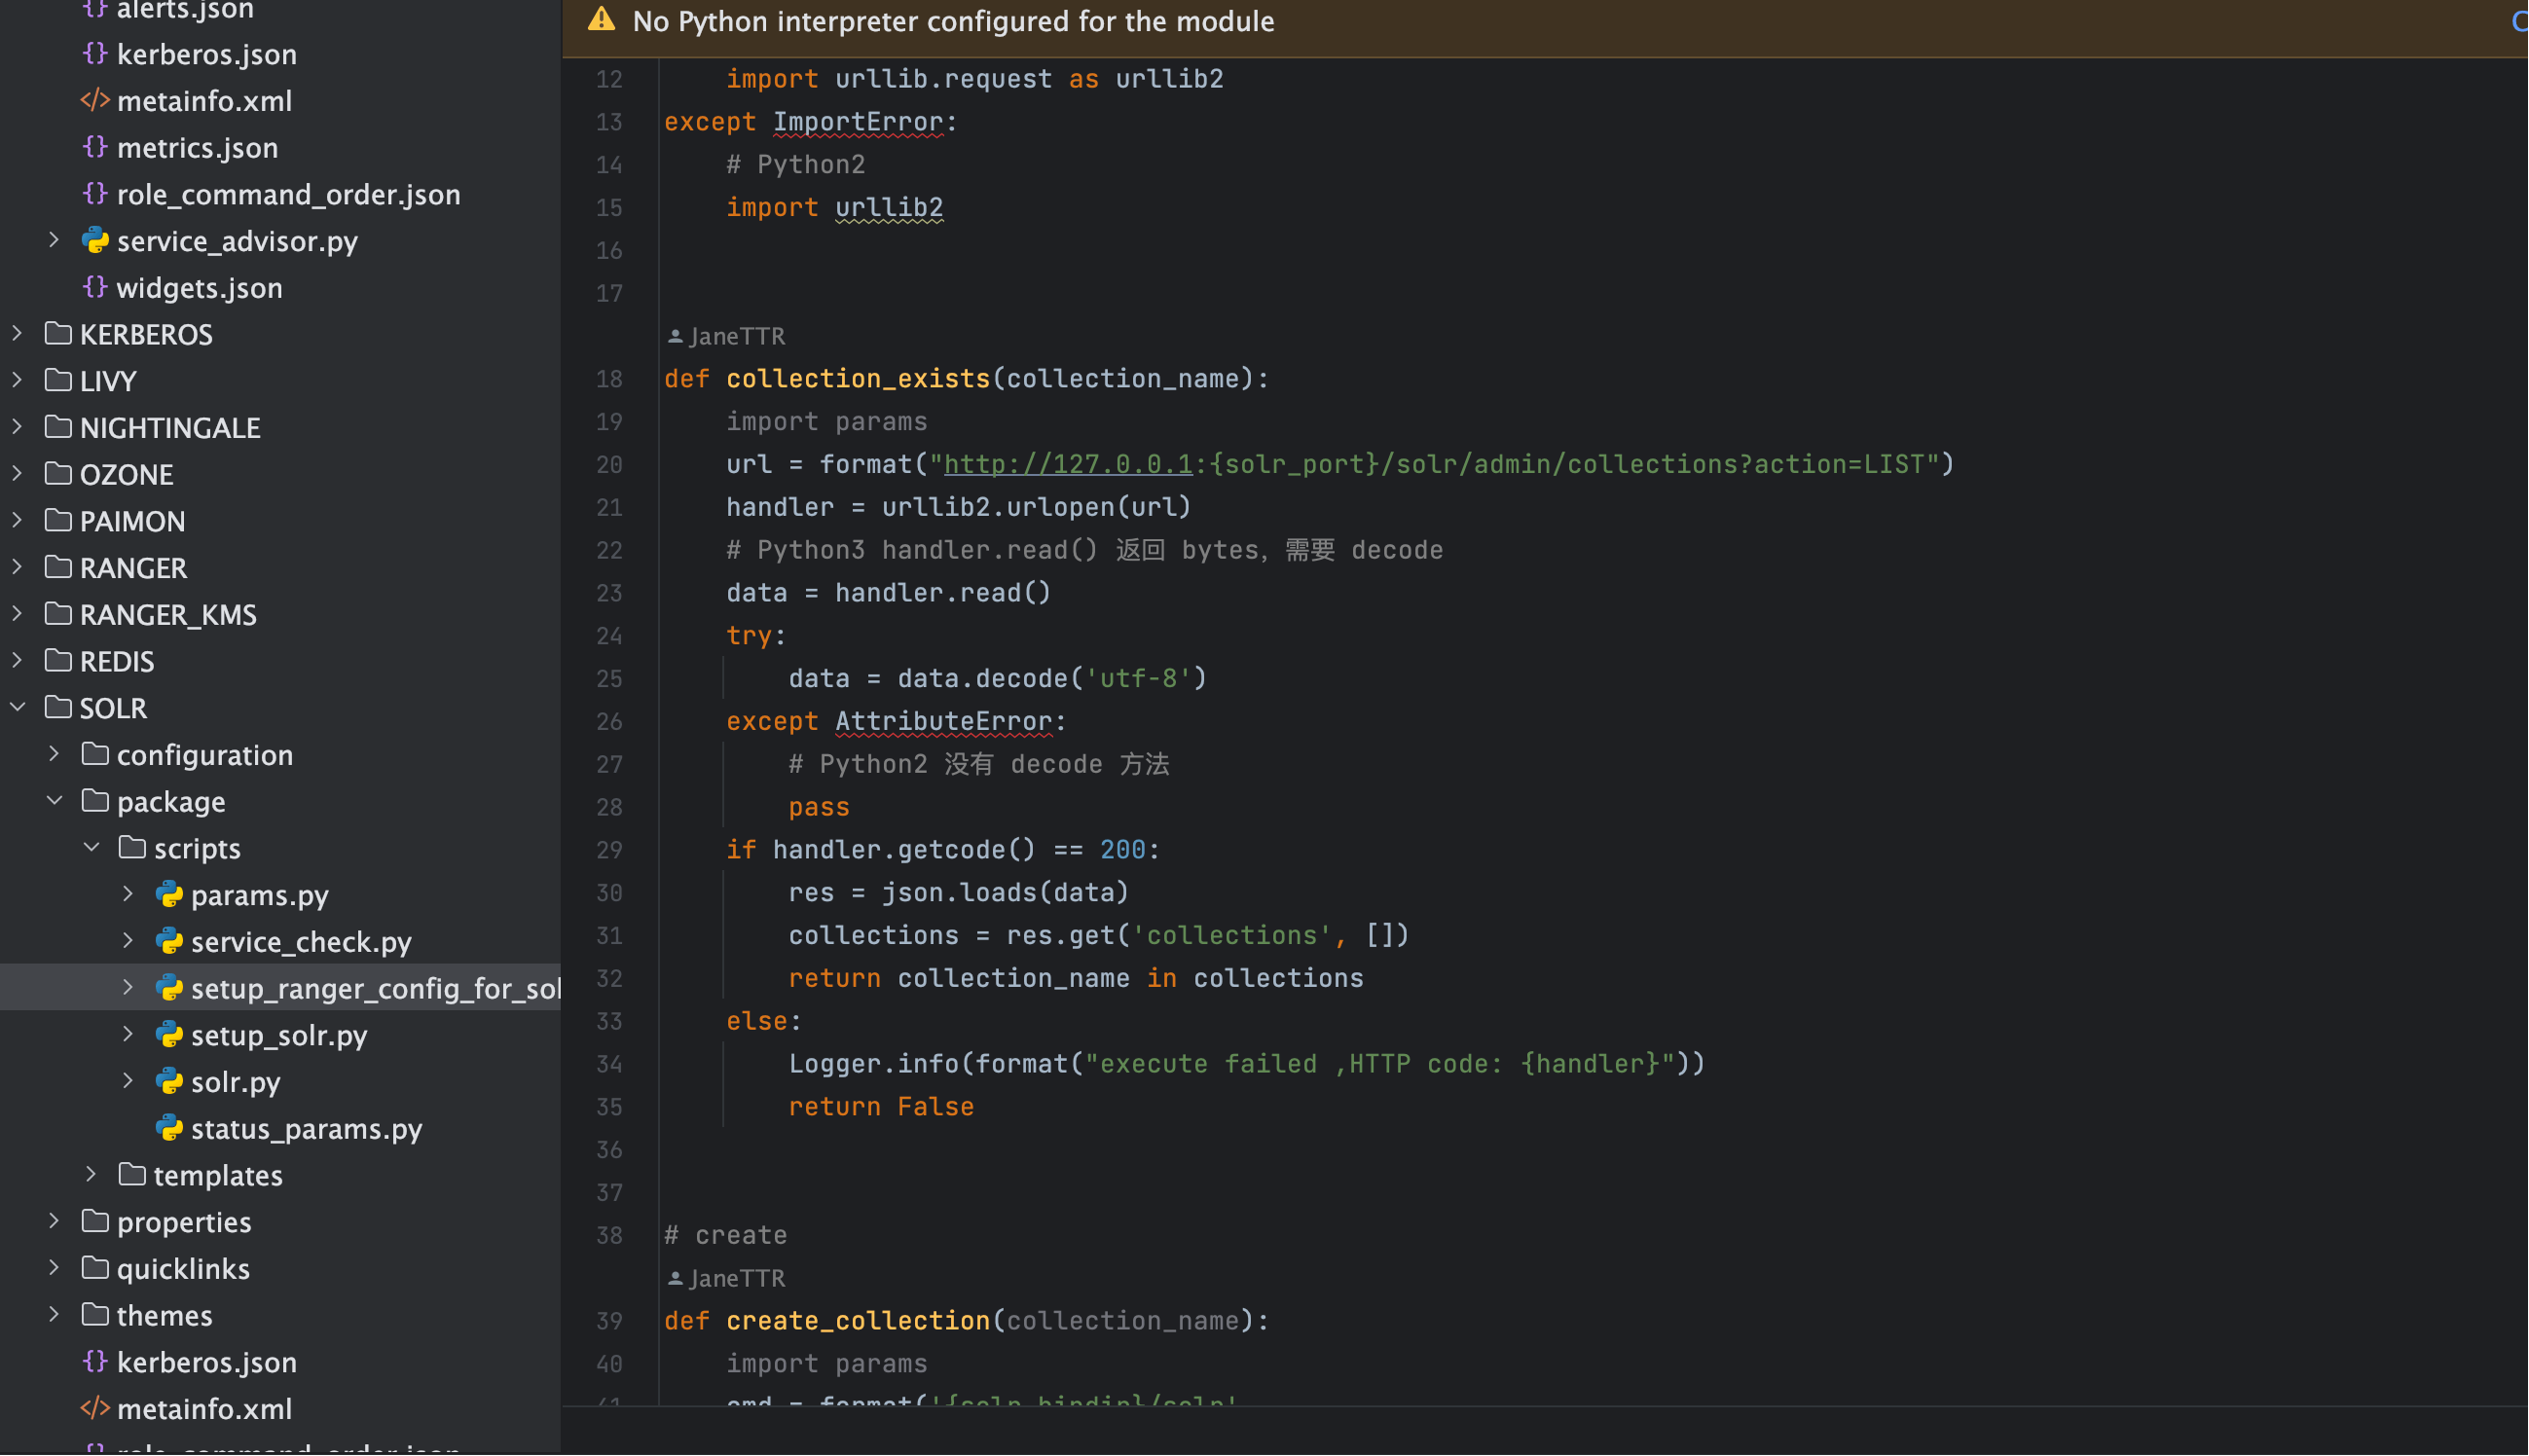
Task: Click line number 29 in the gutter
Action: coord(609,850)
